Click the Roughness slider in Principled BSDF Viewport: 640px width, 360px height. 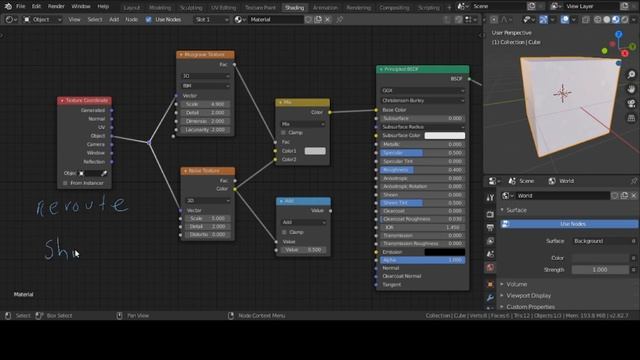[422, 170]
